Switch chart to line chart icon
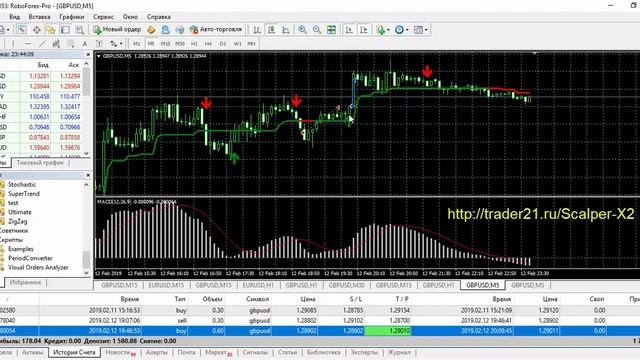The height and width of the screenshot is (360, 640). tap(286, 29)
